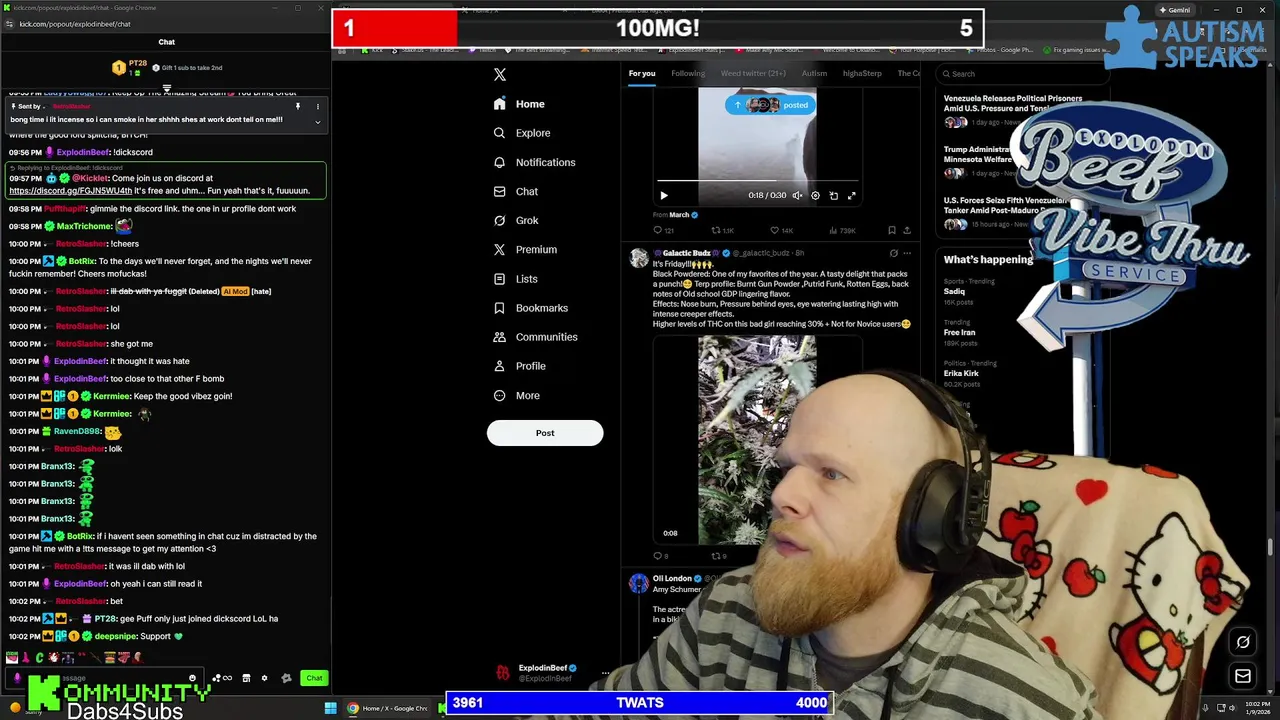Screen dimensions: 1280x720
Task: Open the Galactic Budz cannabis video thumbnail
Action: [757, 440]
